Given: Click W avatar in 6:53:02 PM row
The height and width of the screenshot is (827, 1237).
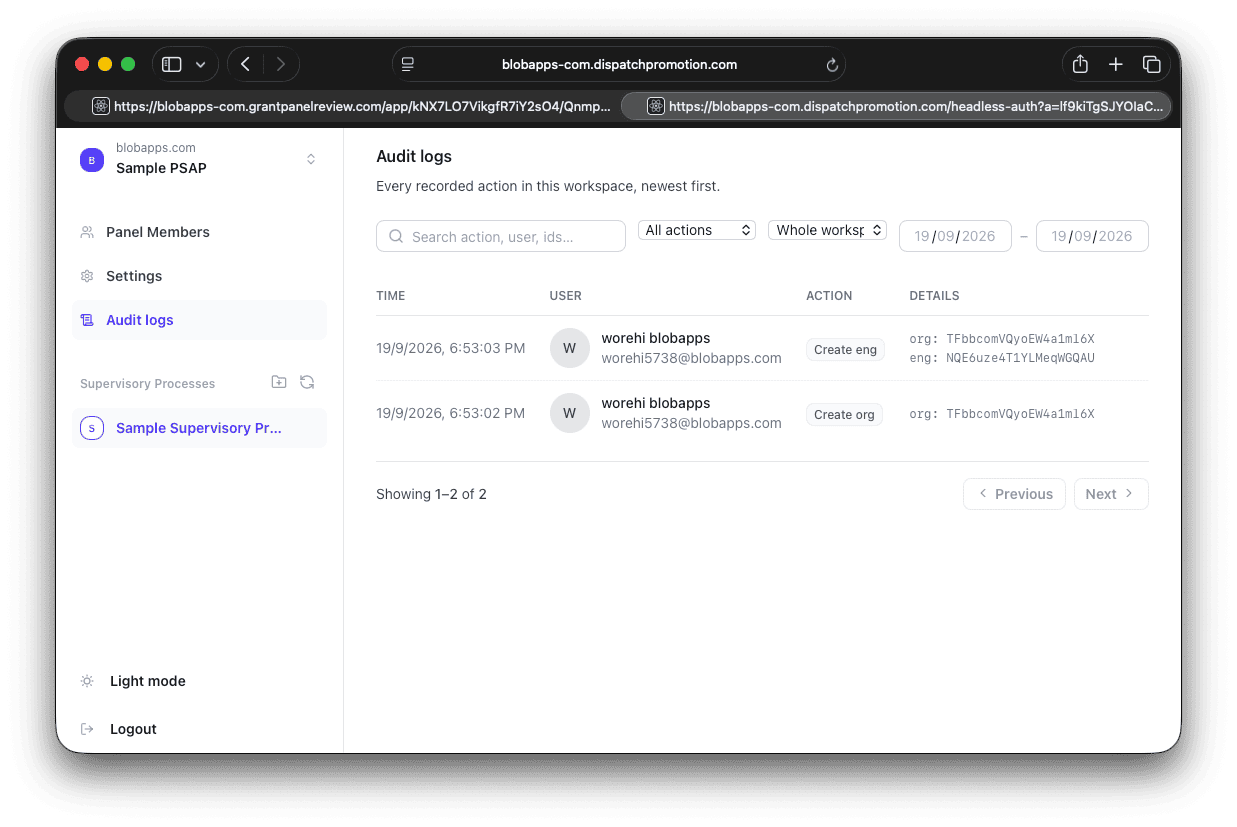Looking at the screenshot, I should point(570,413).
